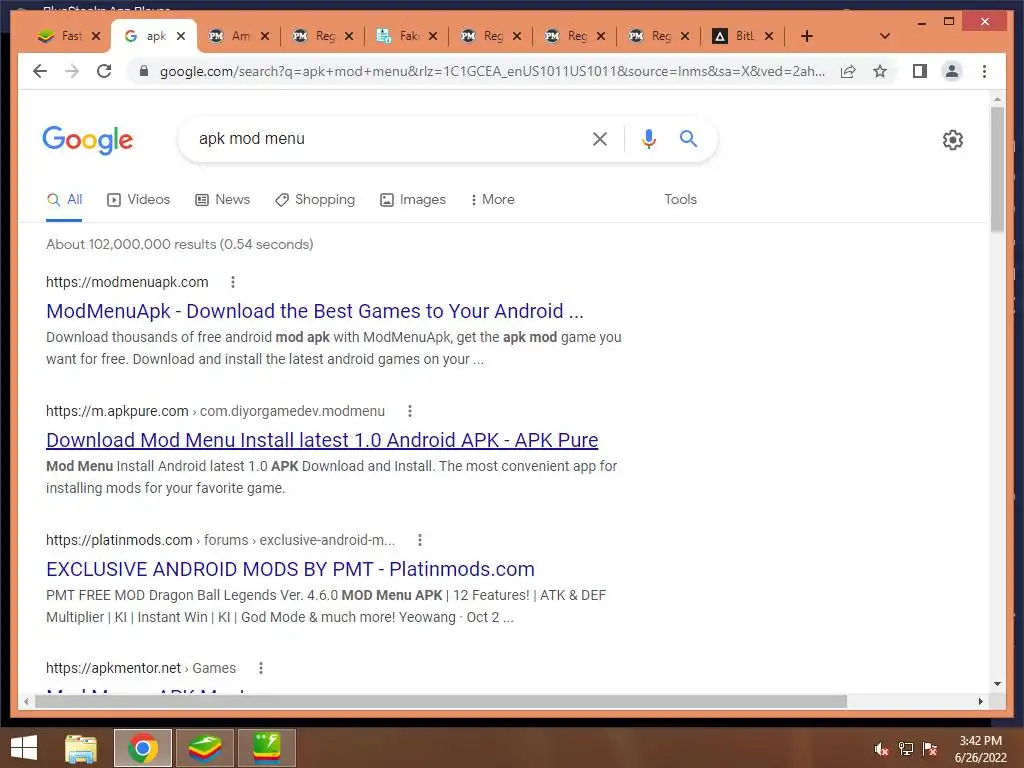Viewport: 1024px width, 768px height.
Task: Click the scroll down arrow
Action: 997,684
